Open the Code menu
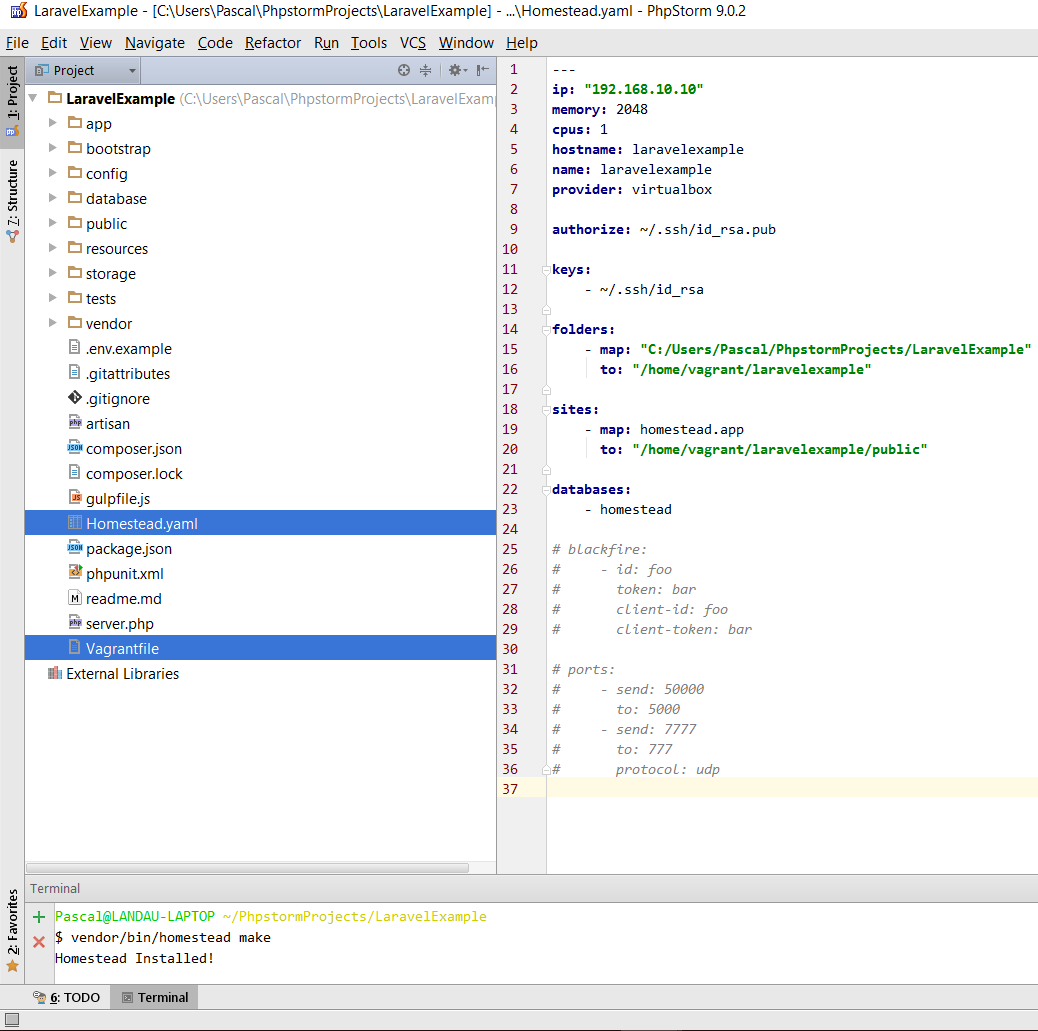Screen dimensions: 1038x1031 coord(215,43)
